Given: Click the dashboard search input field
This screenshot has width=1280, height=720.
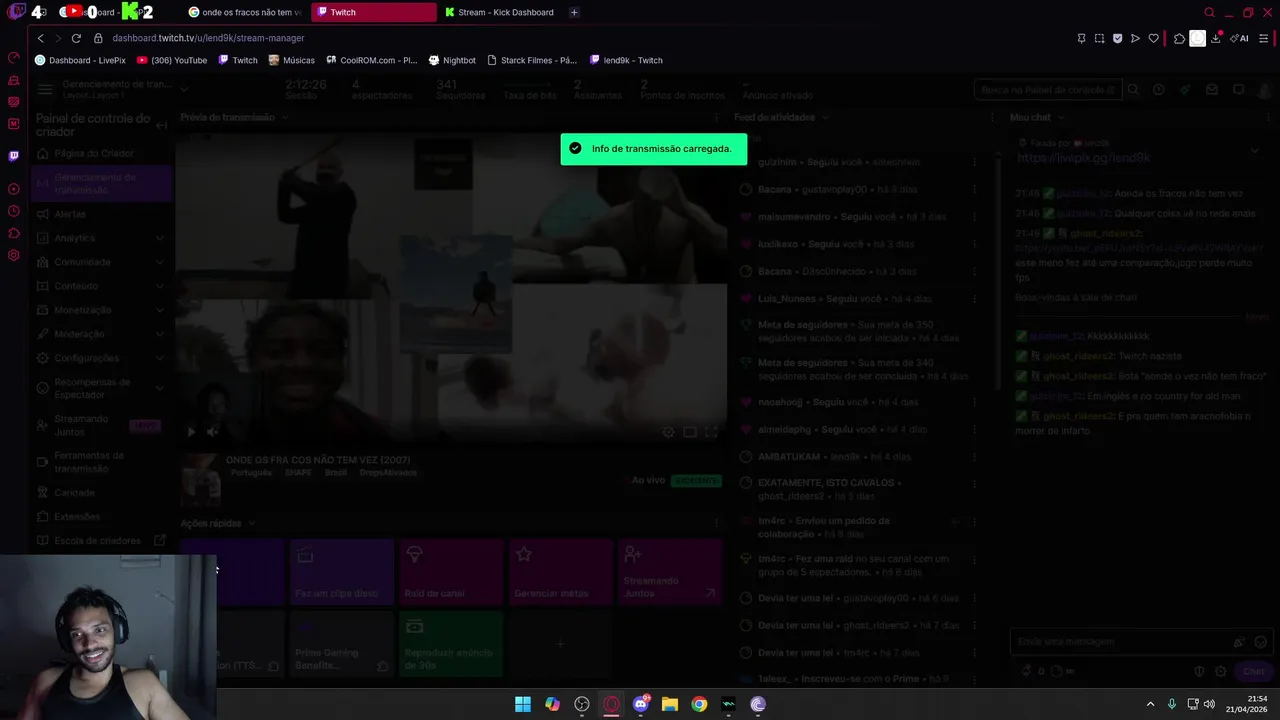Looking at the screenshot, I should click(1047, 90).
